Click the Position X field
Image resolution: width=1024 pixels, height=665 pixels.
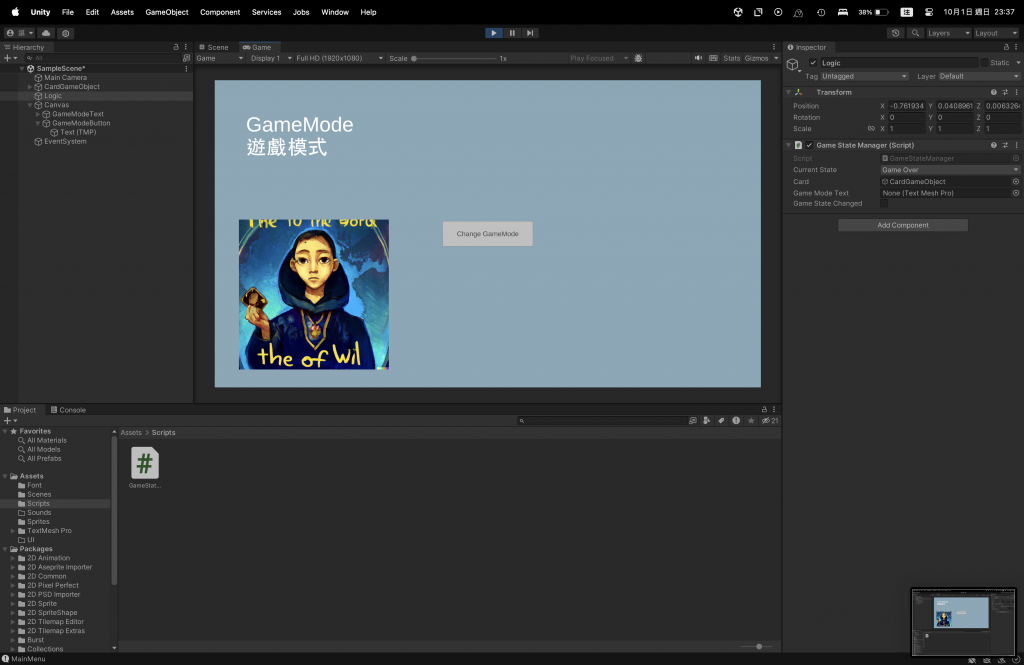click(x=906, y=106)
